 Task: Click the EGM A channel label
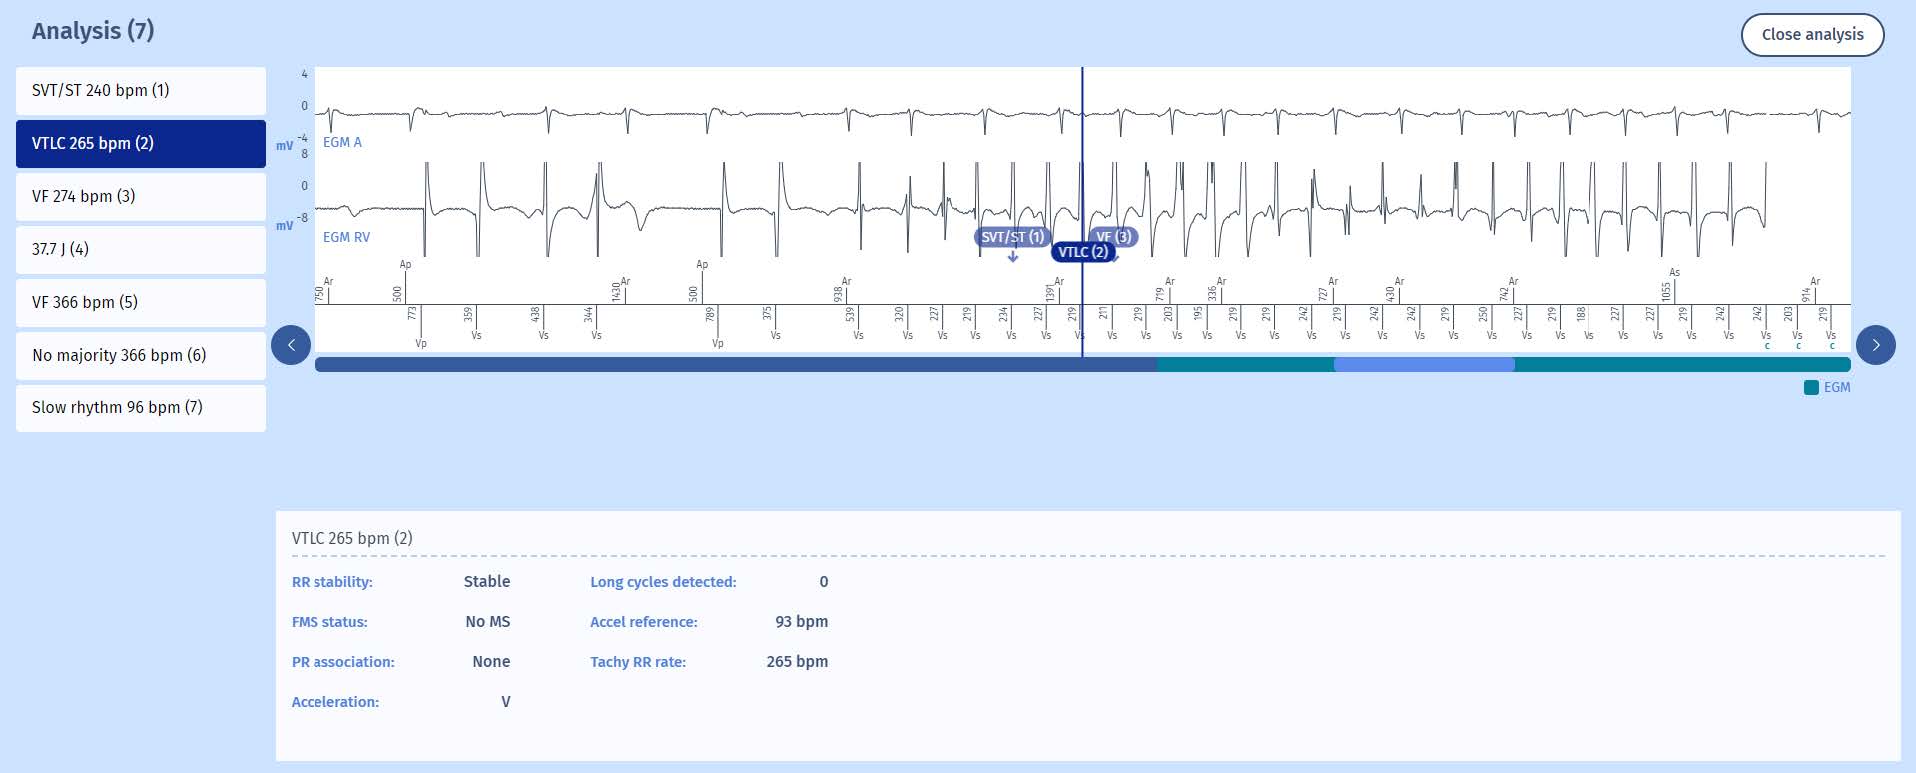tap(342, 143)
